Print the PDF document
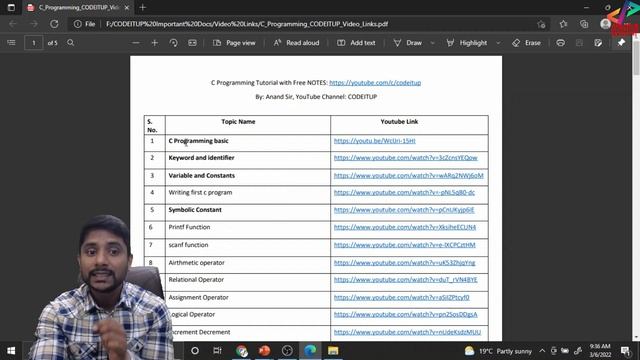The height and width of the screenshot is (360, 640). coord(560,42)
